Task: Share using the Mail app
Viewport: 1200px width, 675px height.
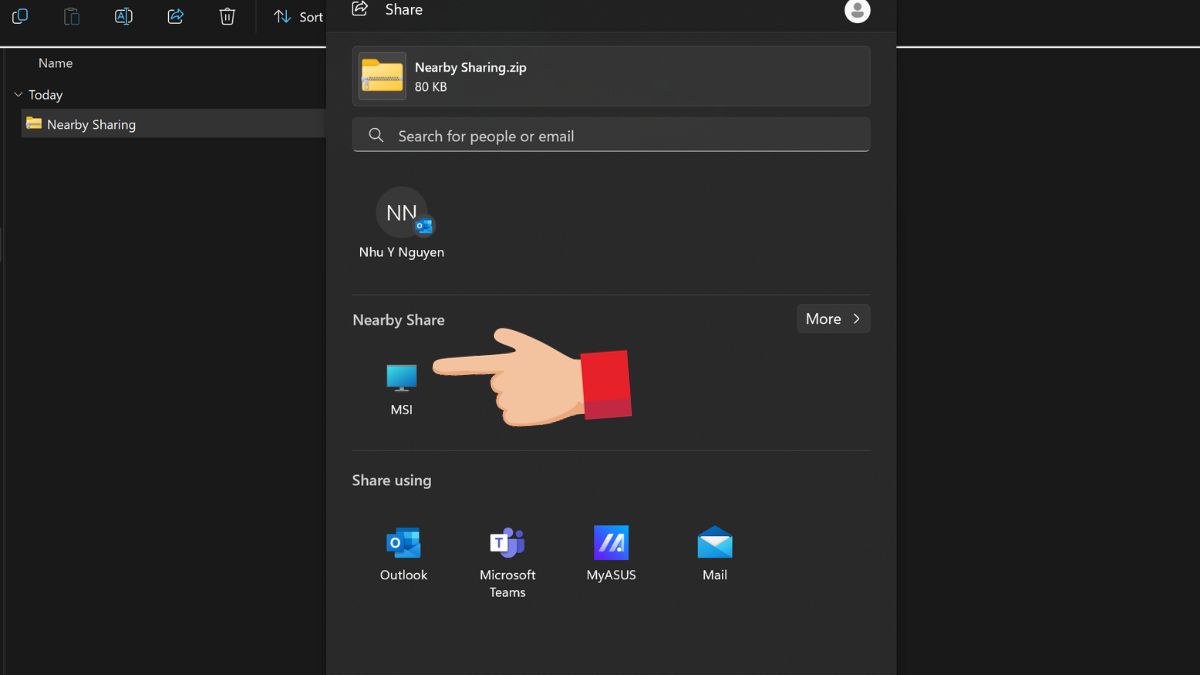Action: (x=714, y=554)
